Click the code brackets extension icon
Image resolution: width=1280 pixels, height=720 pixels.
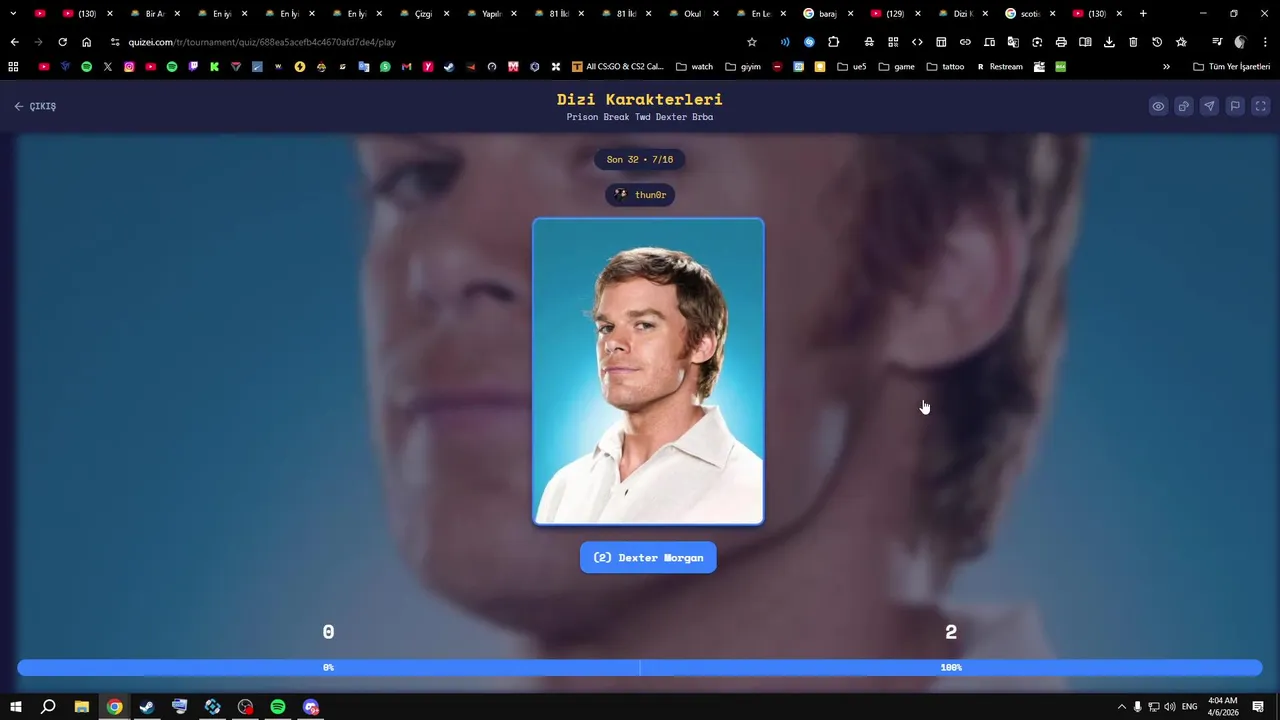[917, 42]
